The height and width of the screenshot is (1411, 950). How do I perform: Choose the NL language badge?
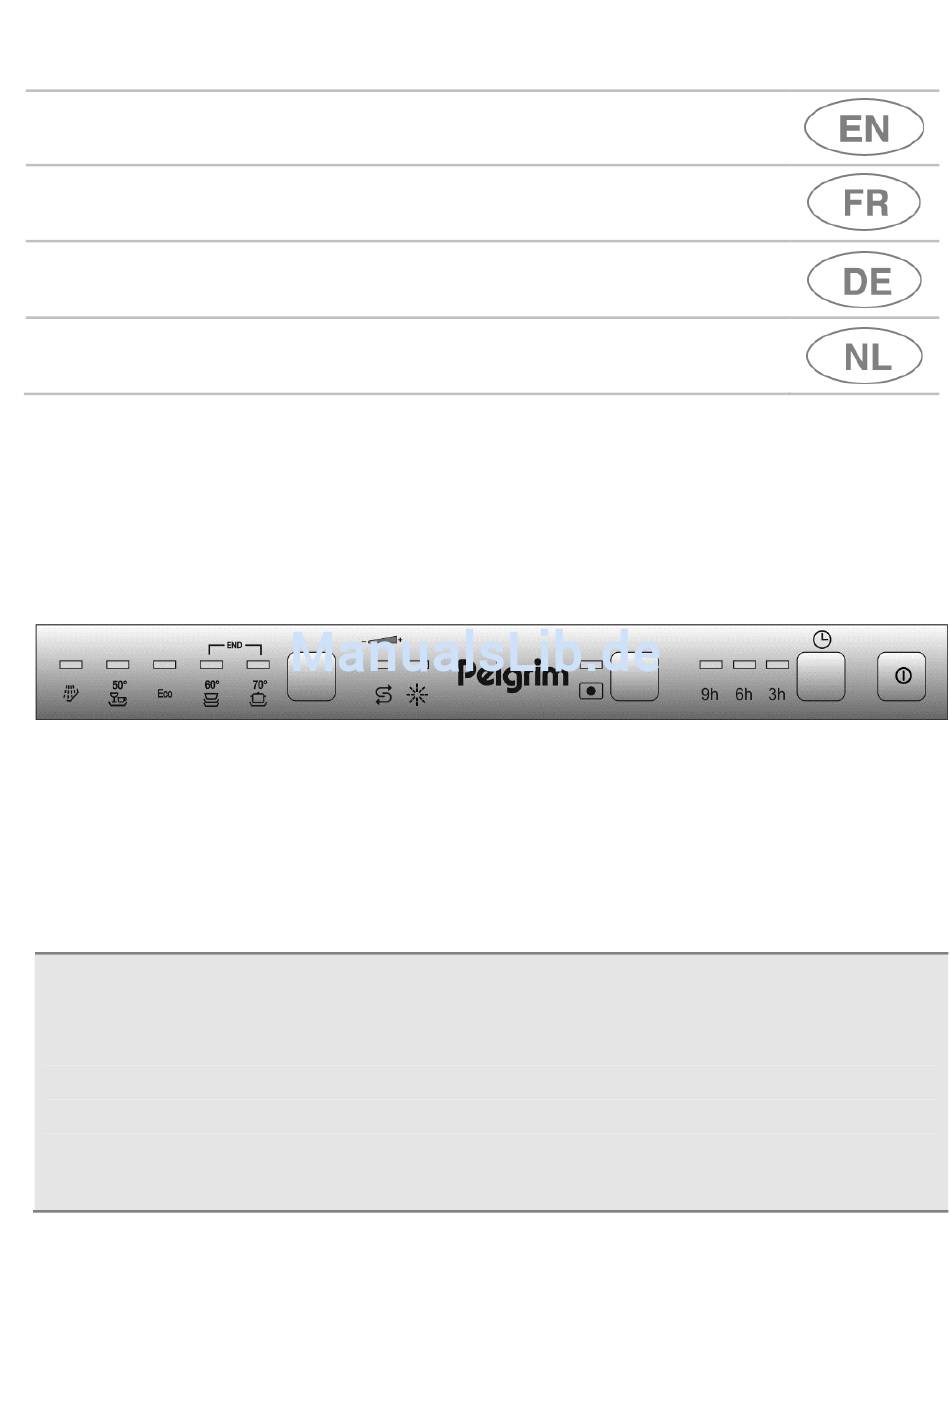coord(865,356)
